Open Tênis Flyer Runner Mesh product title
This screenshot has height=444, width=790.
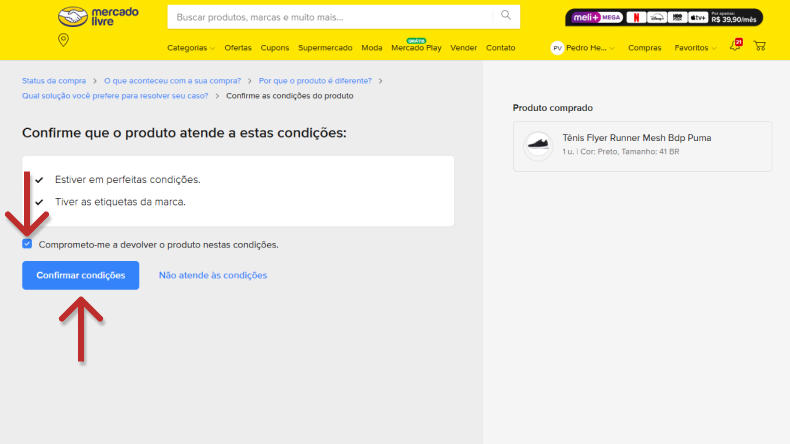tap(637, 138)
